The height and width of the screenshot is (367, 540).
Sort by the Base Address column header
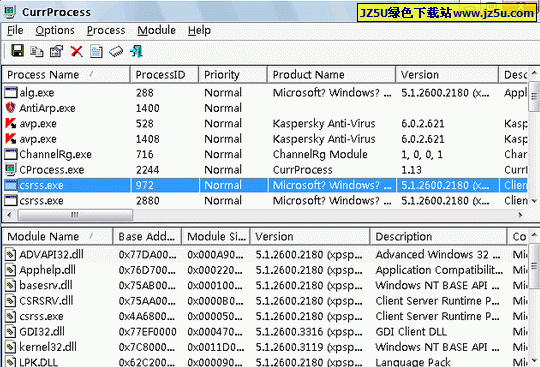[147, 237]
